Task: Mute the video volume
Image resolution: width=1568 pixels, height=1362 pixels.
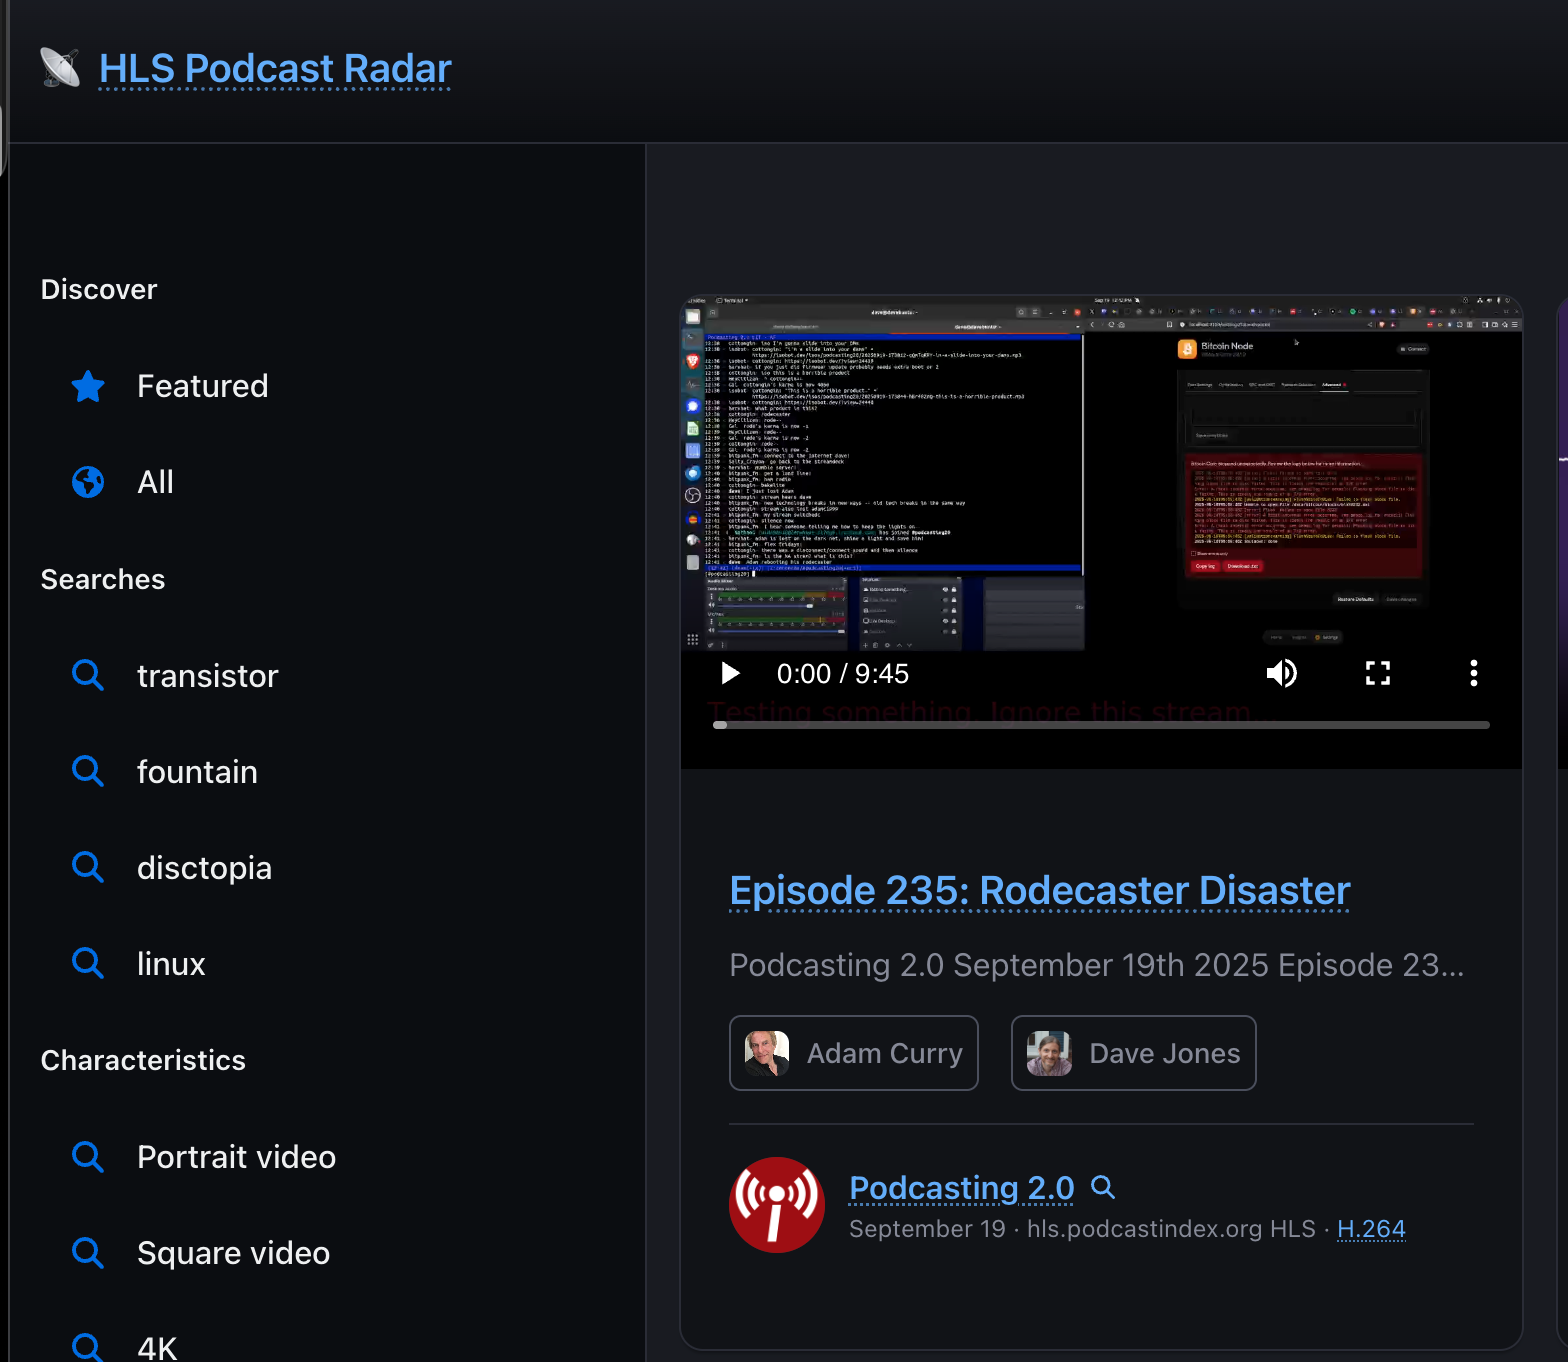Action: [x=1281, y=674]
